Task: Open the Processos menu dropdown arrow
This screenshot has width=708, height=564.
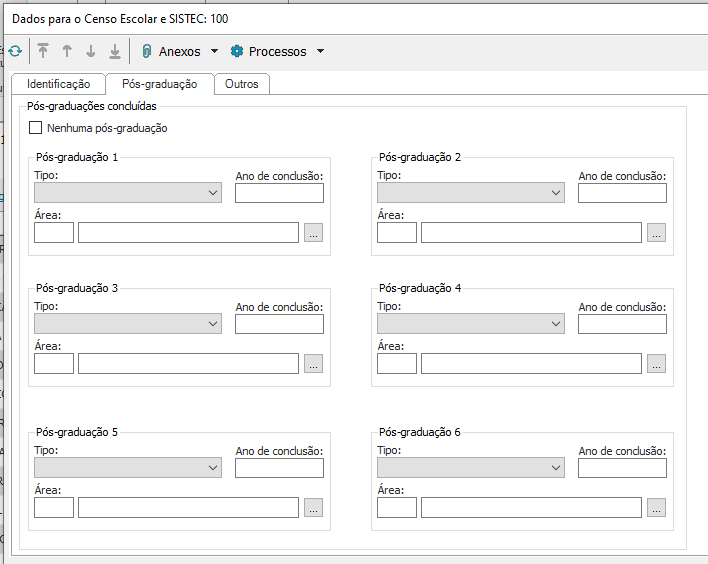Action: (320, 51)
